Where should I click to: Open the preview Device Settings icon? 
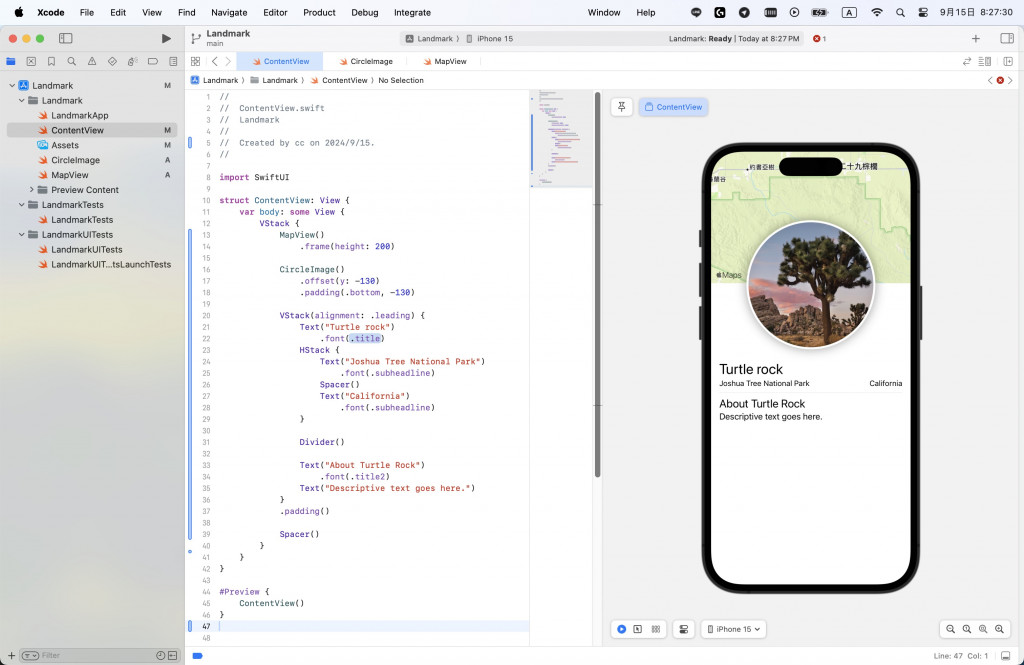pyautogui.click(x=684, y=629)
